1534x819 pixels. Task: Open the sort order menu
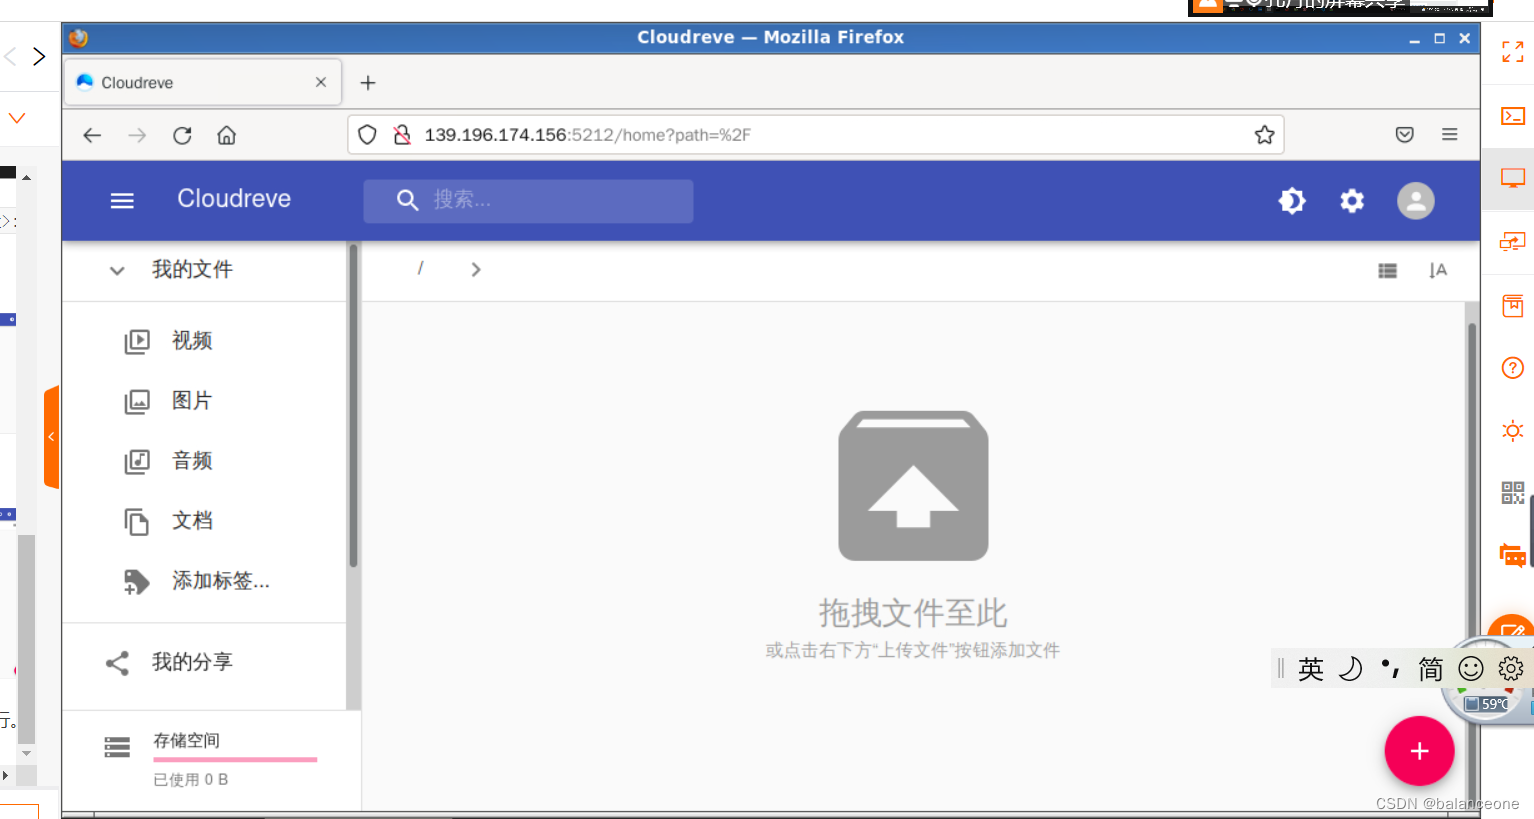(1438, 270)
